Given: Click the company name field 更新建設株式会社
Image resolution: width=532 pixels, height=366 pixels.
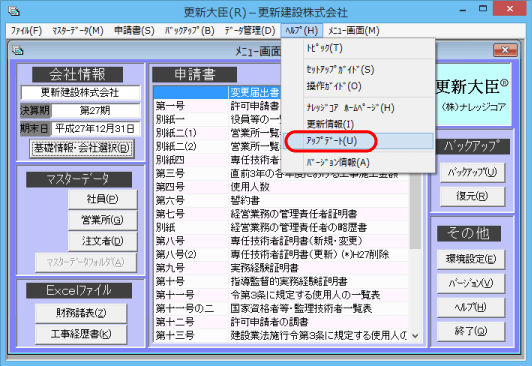Looking at the screenshot, I should tap(80, 93).
